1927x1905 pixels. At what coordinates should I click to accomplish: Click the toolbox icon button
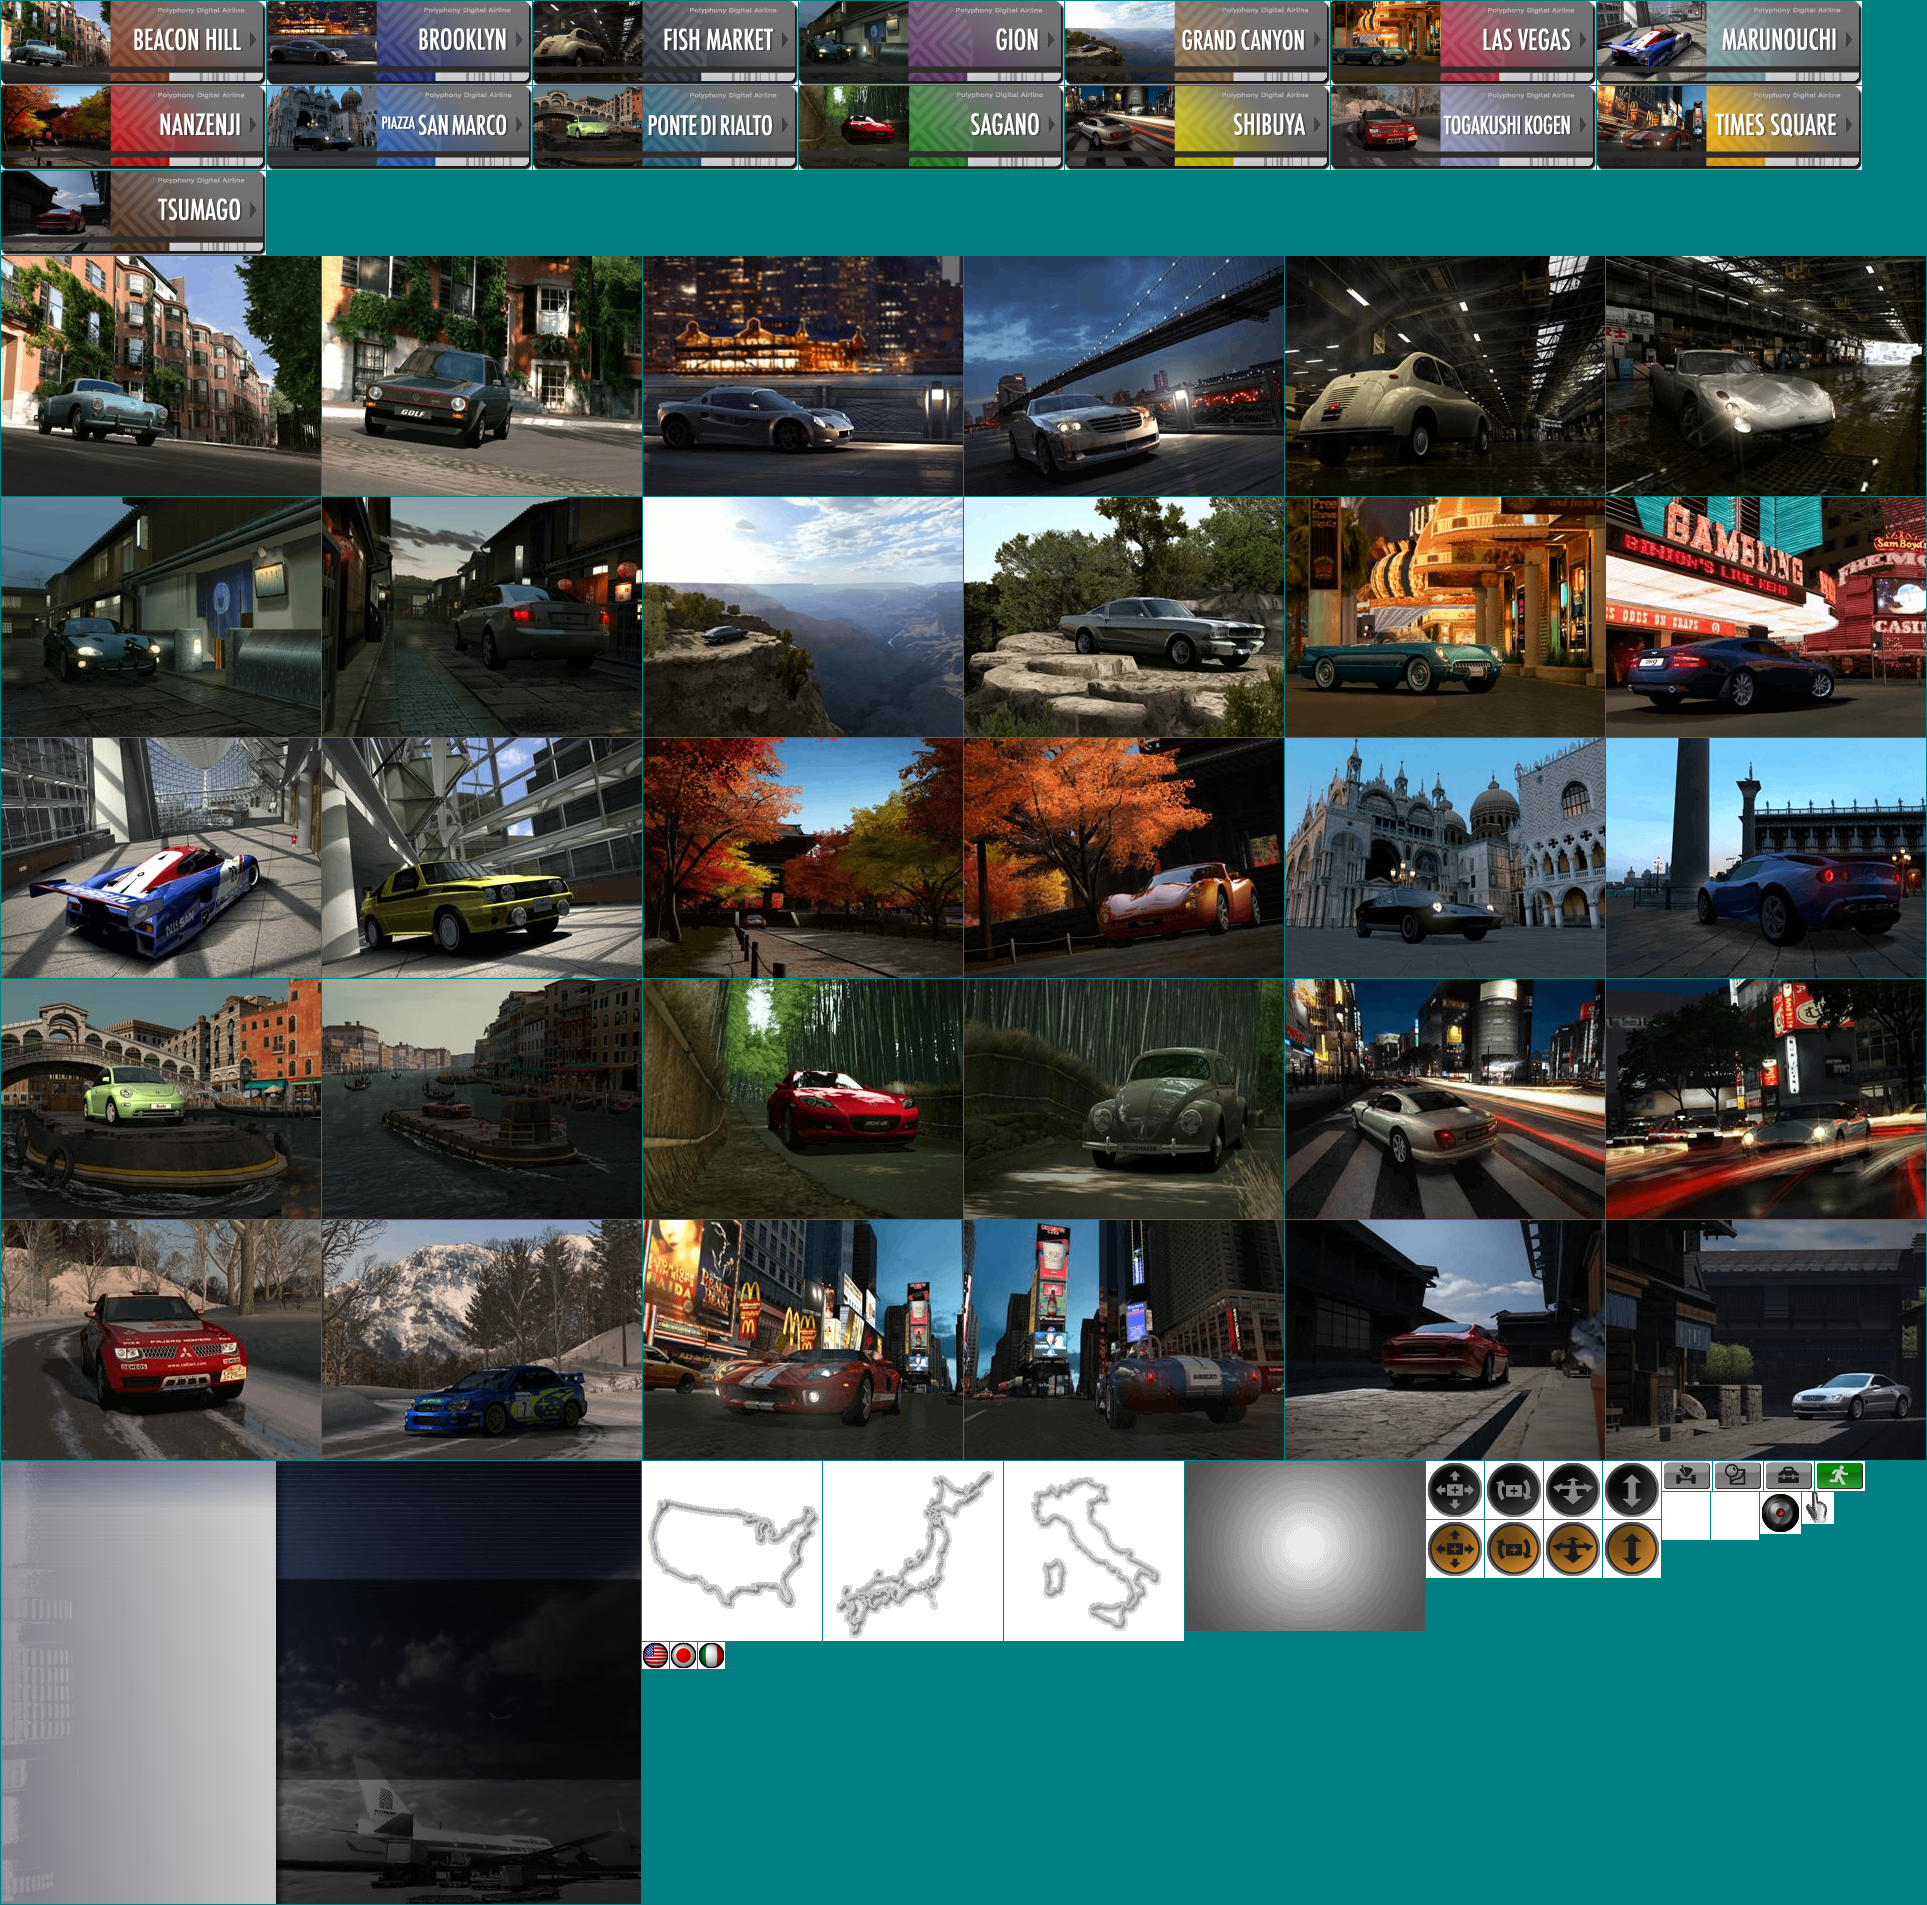(x=1788, y=1475)
